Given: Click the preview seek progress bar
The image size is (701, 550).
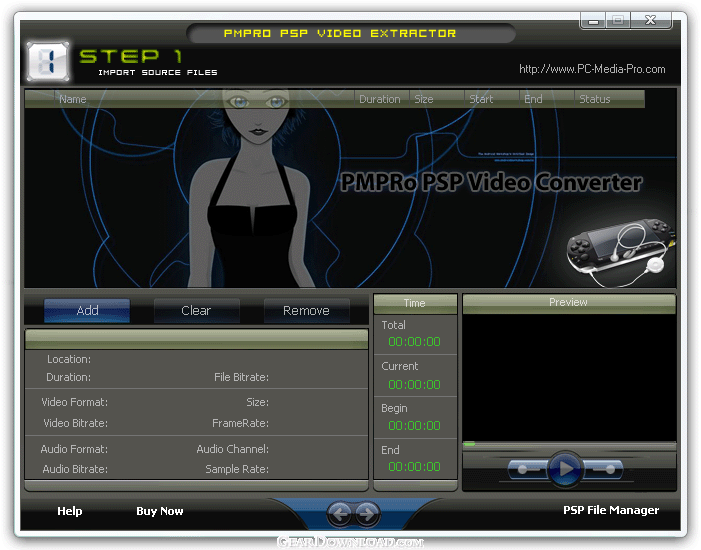Looking at the screenshot, I should 569,444.
